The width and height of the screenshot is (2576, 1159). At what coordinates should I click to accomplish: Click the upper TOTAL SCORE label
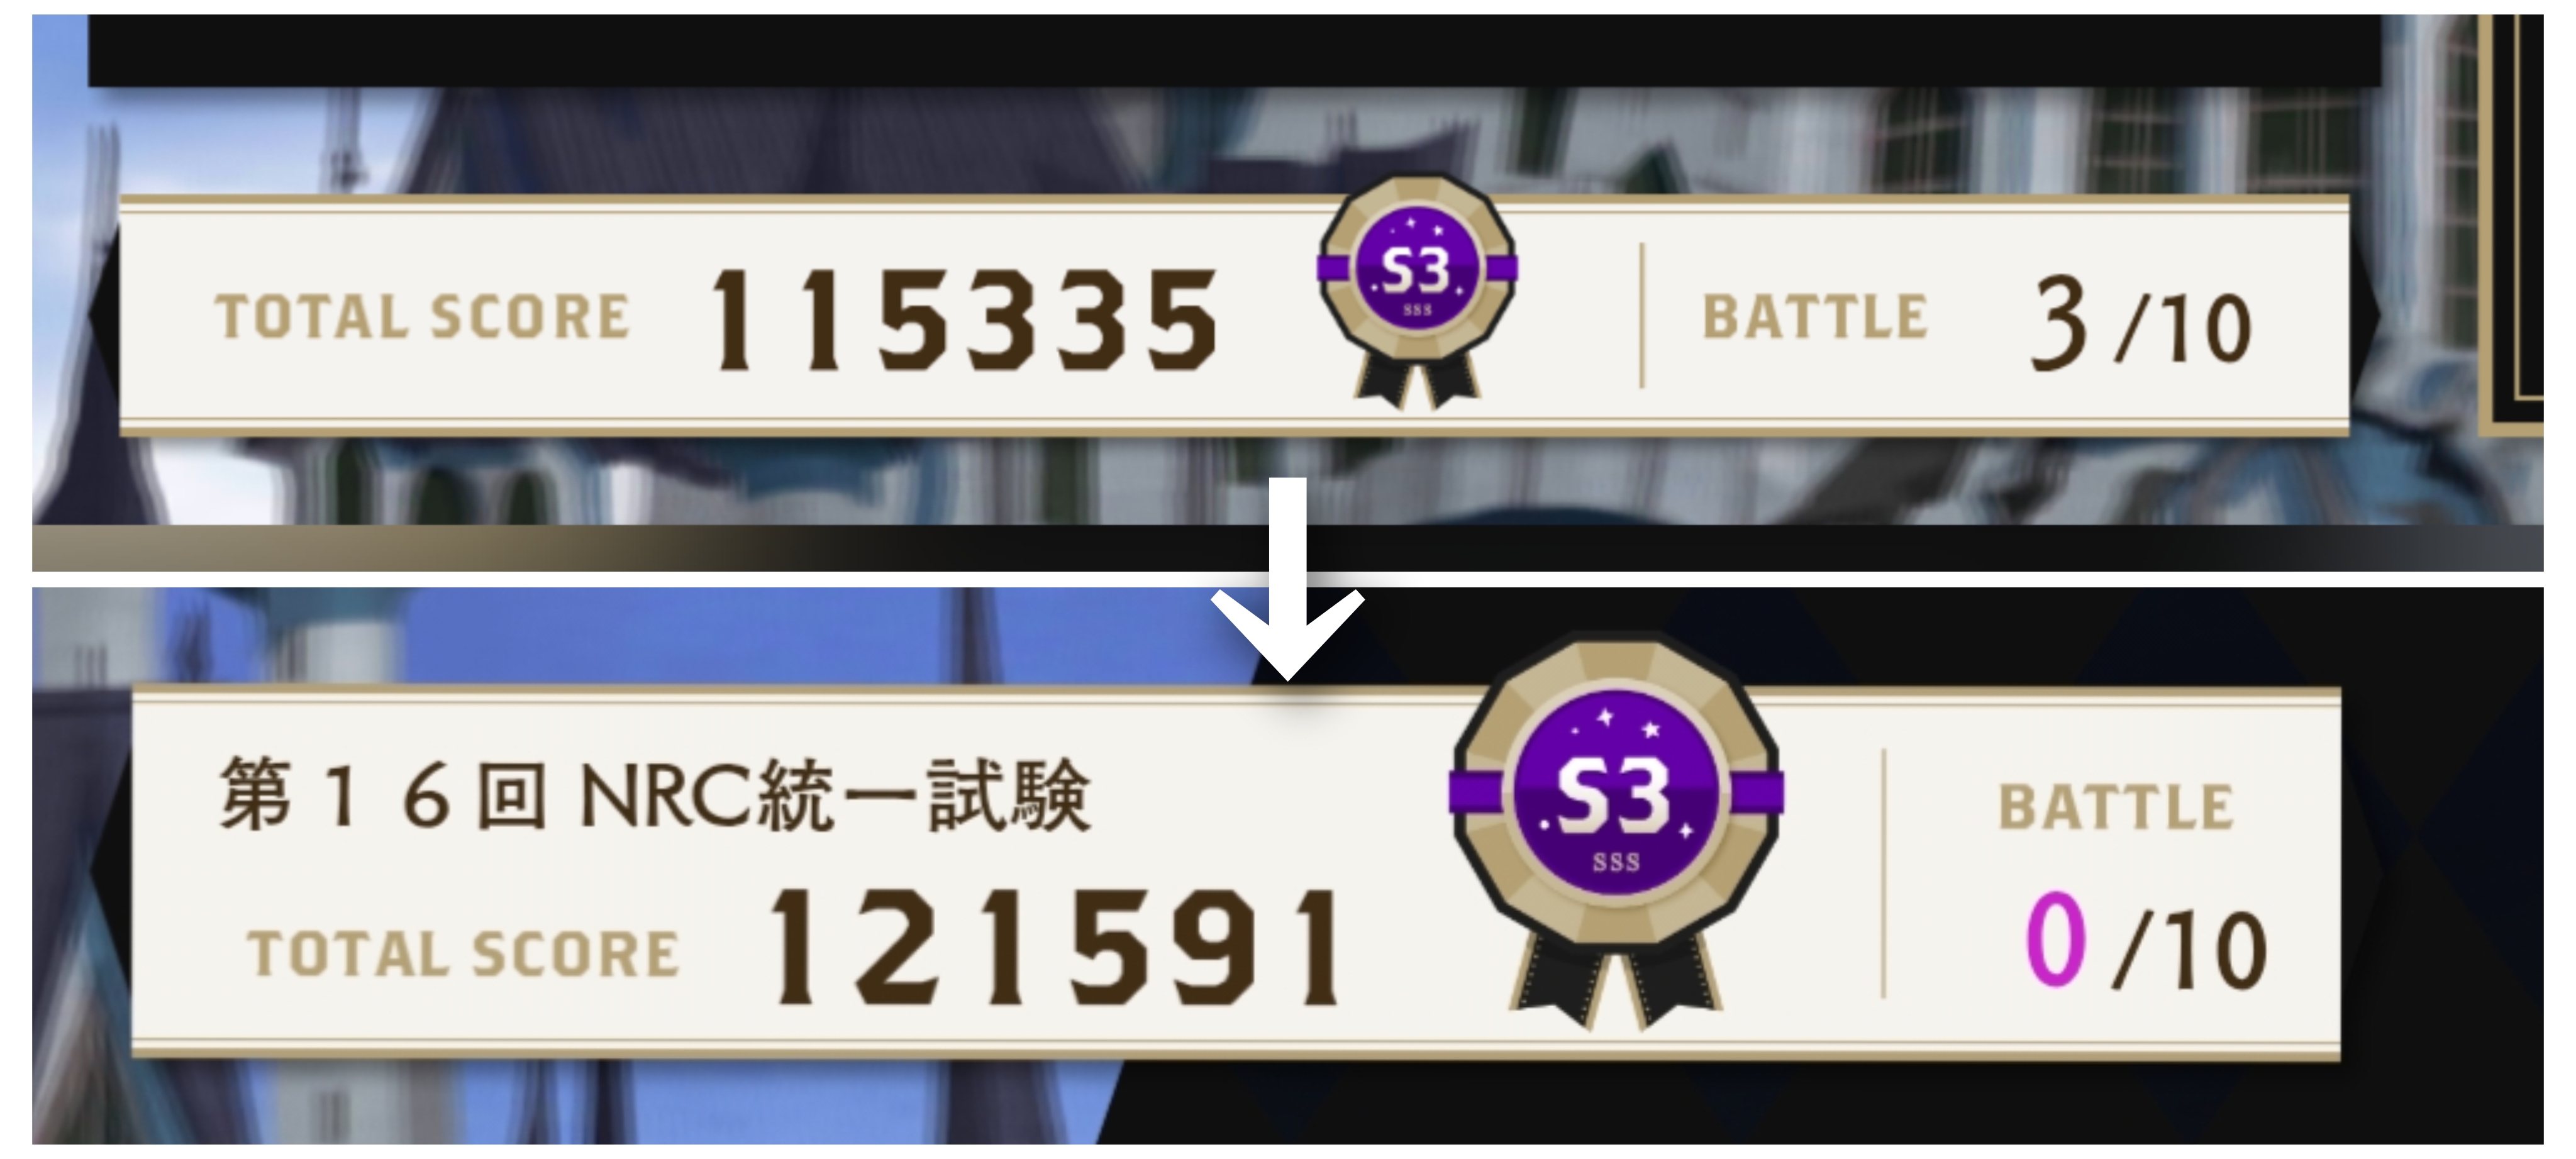click(x=422, y=318)
